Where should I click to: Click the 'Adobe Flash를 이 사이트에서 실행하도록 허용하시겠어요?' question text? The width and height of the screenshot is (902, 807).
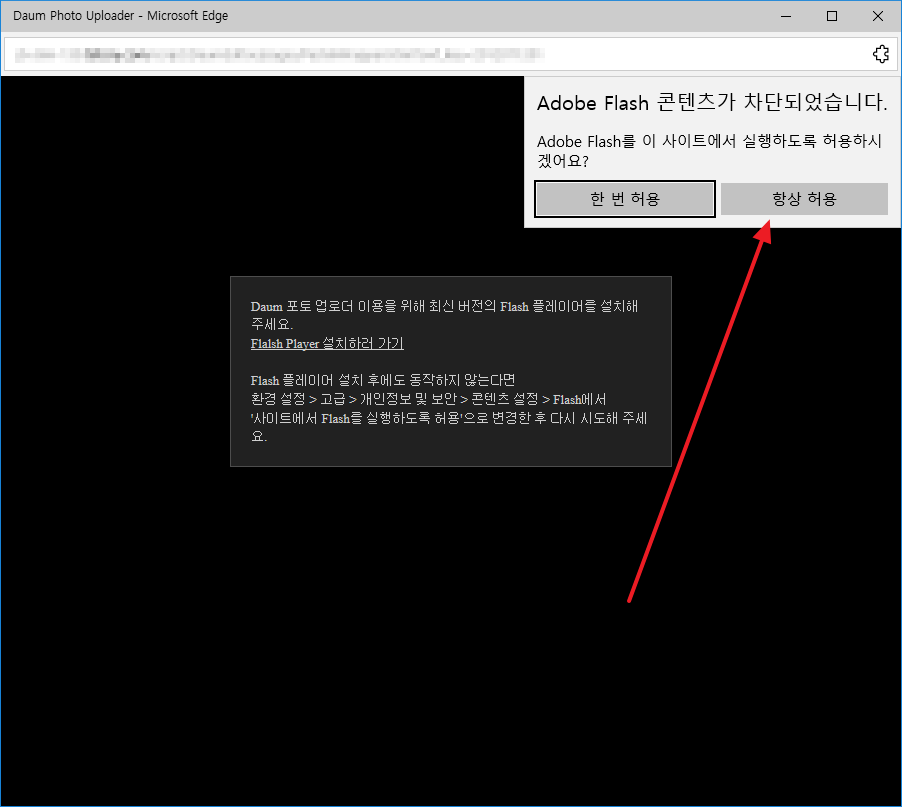[x=709, y=151]
